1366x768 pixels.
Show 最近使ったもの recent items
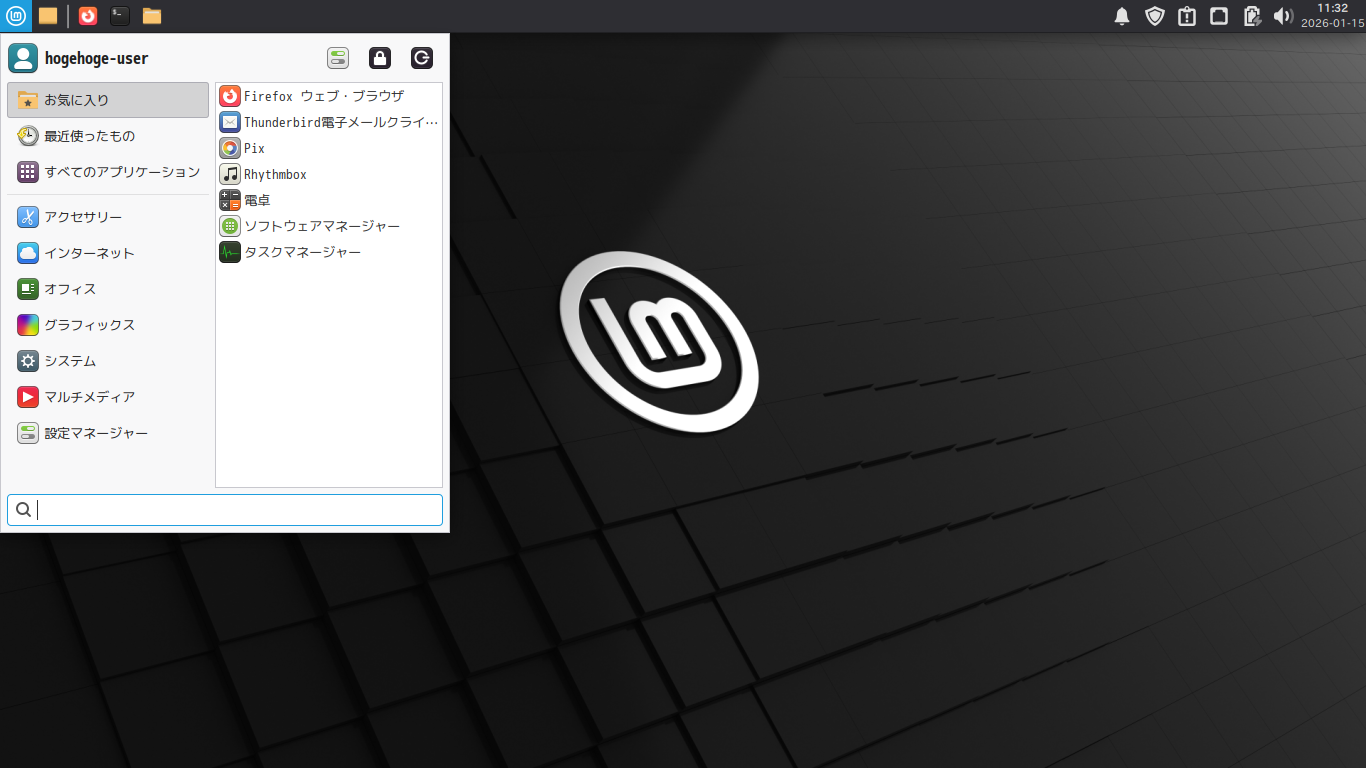[108, 136]
